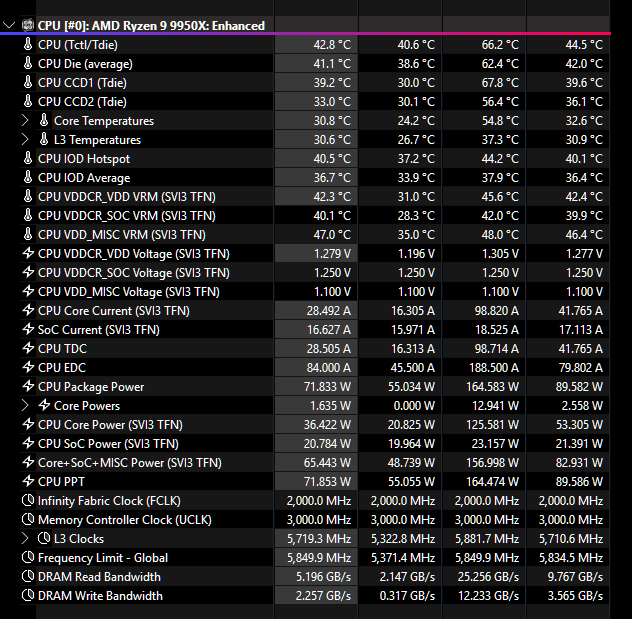Viewport: 632px width, 619px height.
Task: Click clock icon for Memory Controller Clock (UCLK)
Action: (28, 519)
